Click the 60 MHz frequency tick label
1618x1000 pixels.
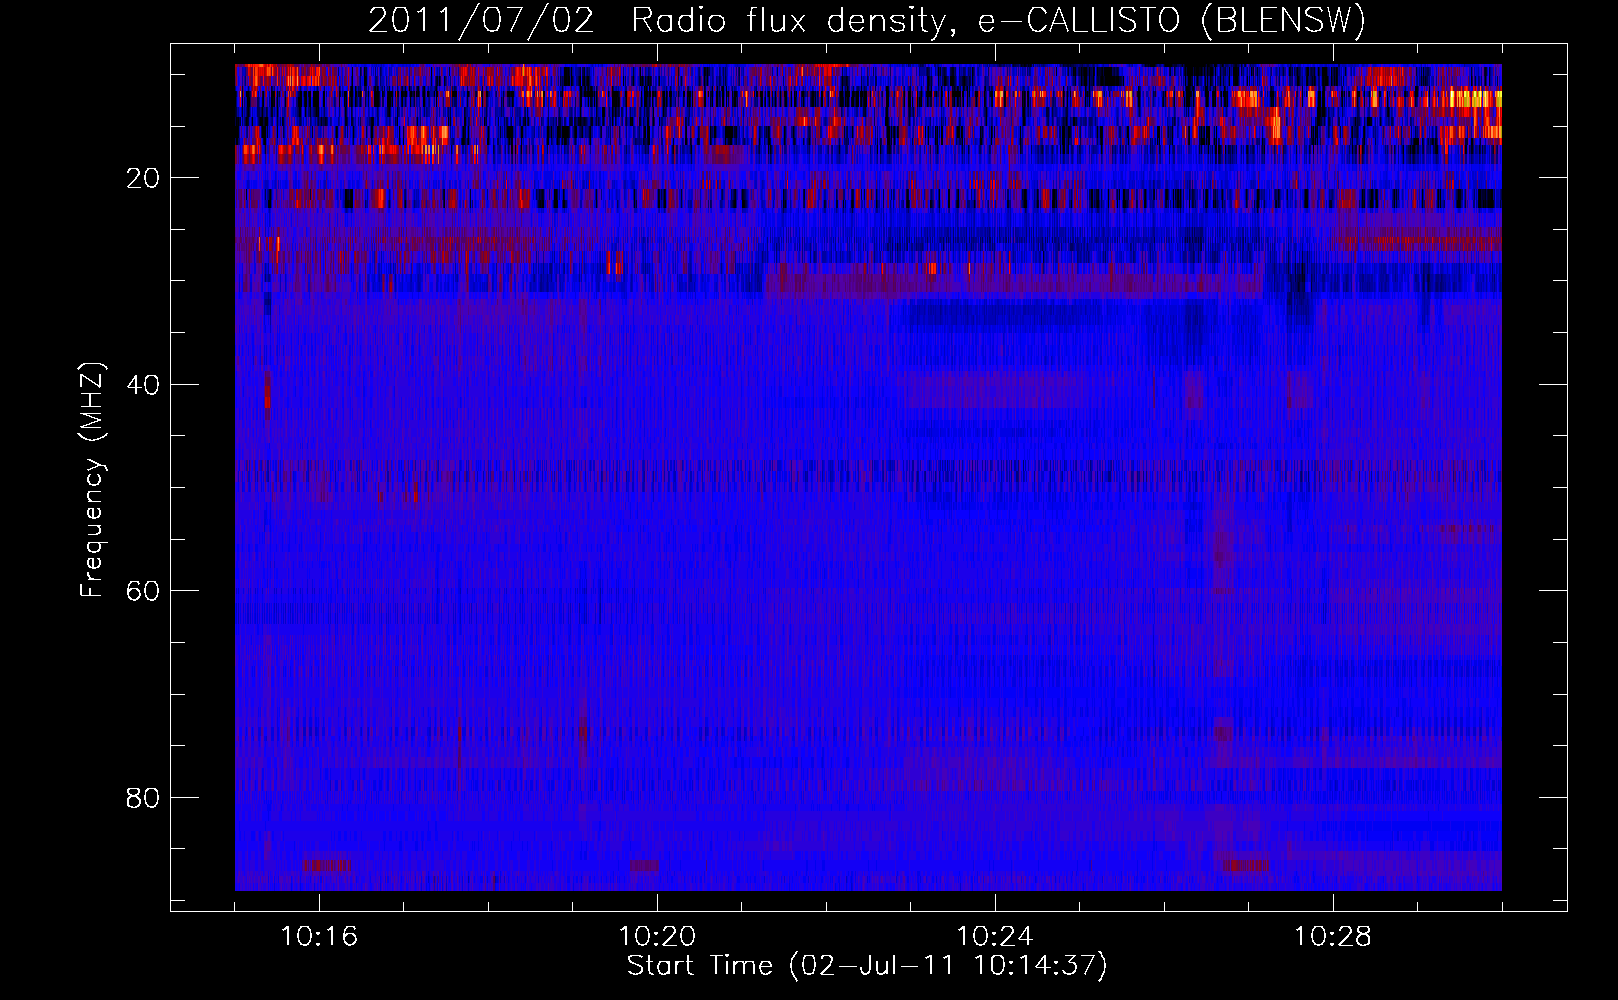tap(143, 591)
